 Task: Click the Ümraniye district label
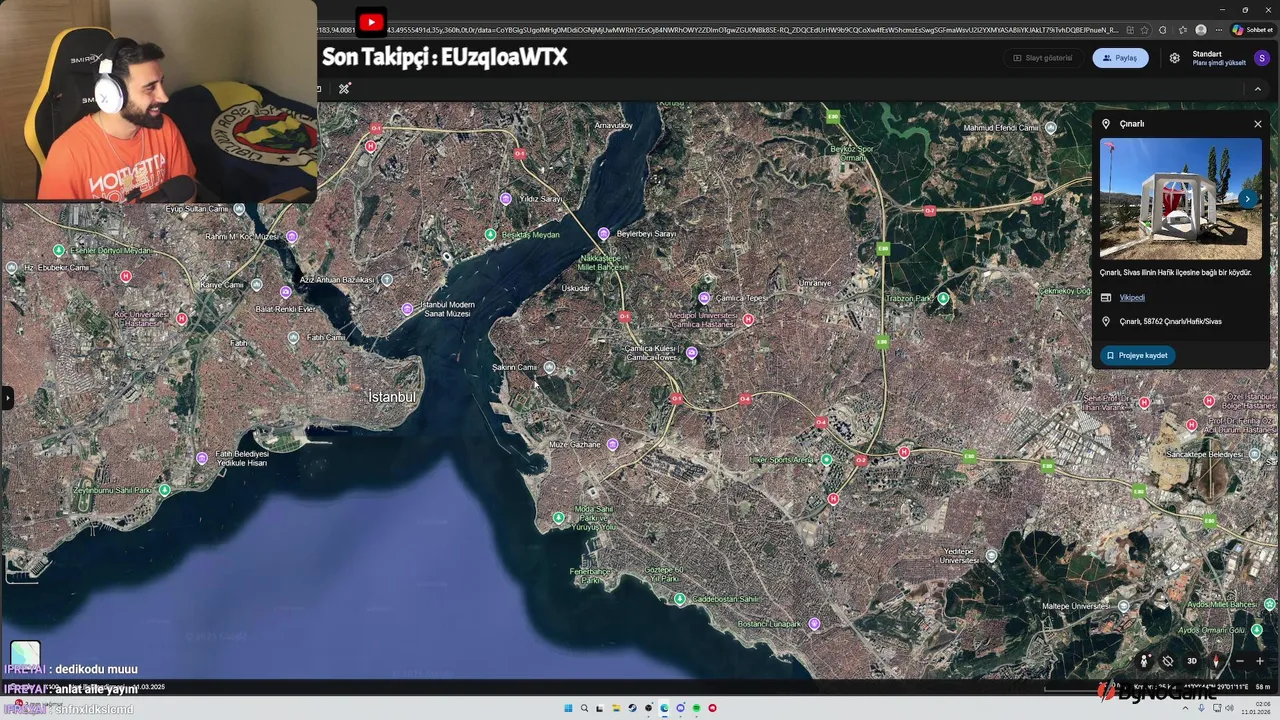pyautogui.click(x=815, y=283)
